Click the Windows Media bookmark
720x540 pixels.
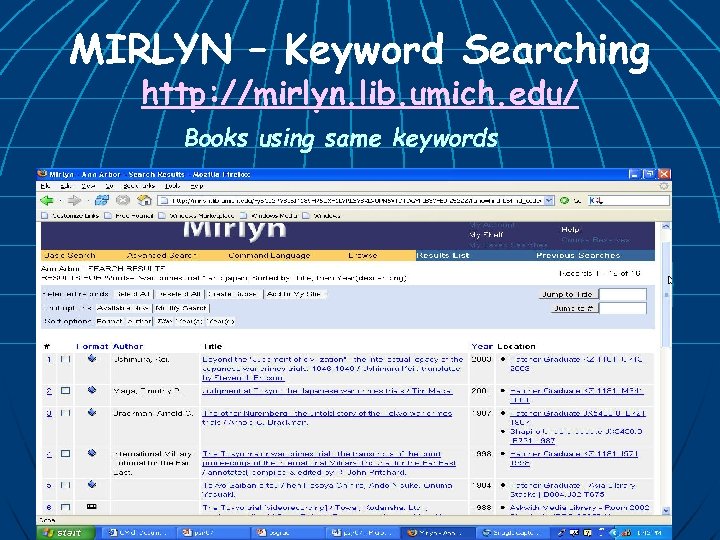click(269, 215)
